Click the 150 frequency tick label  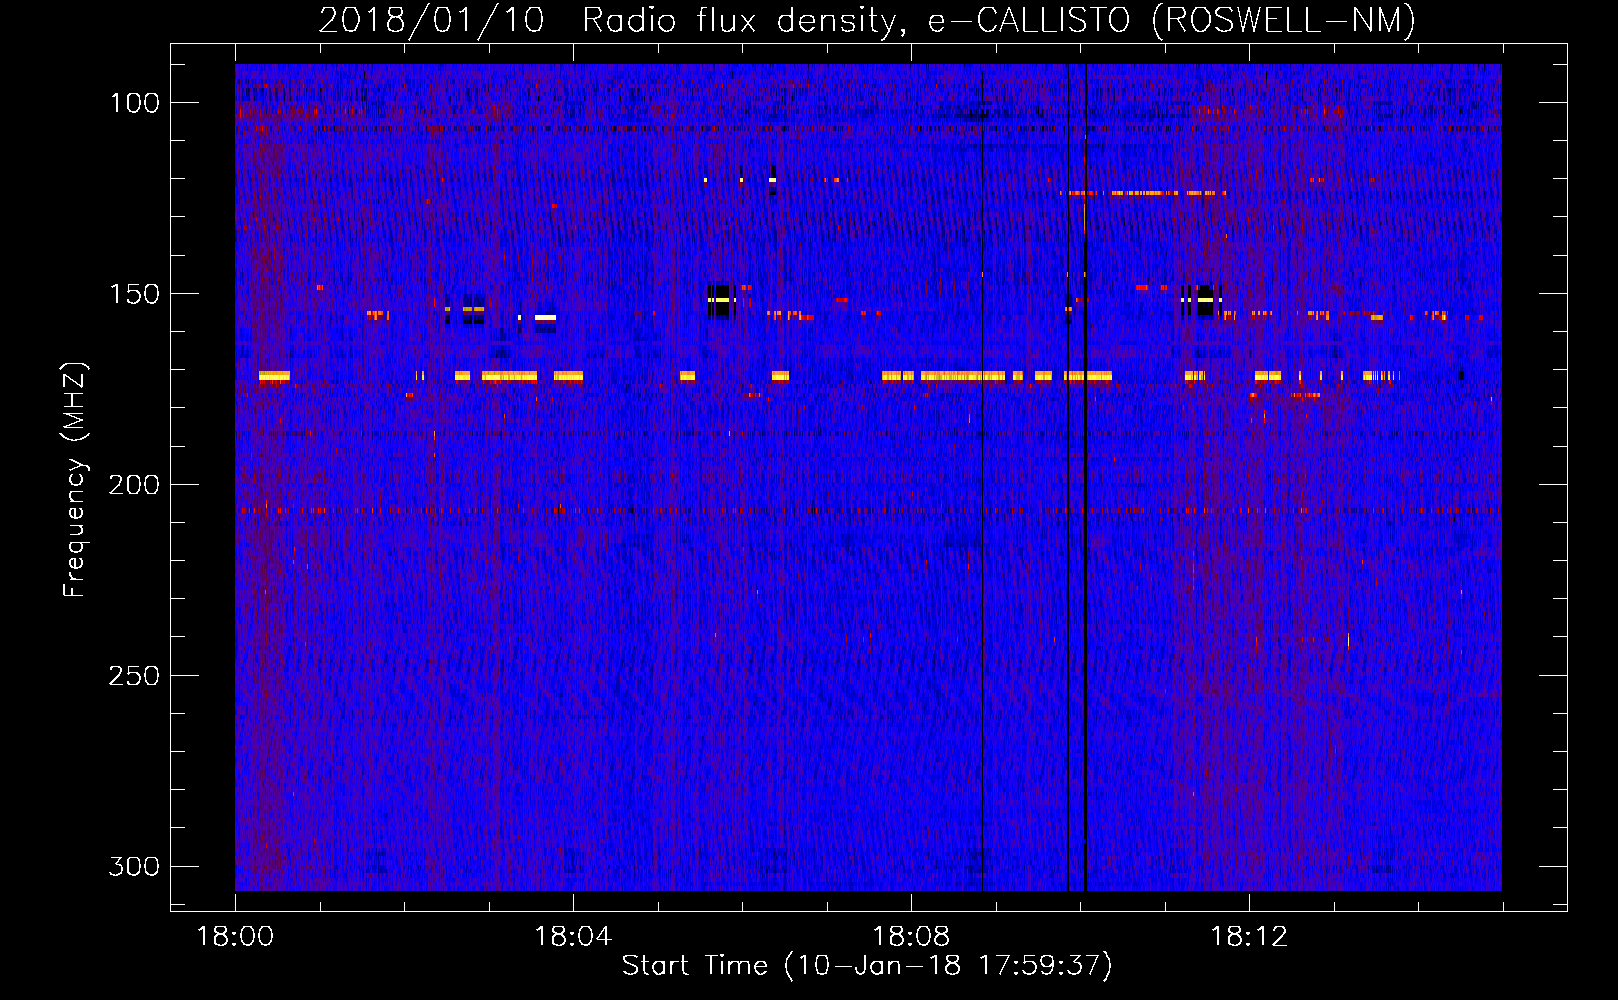[134, 294]
